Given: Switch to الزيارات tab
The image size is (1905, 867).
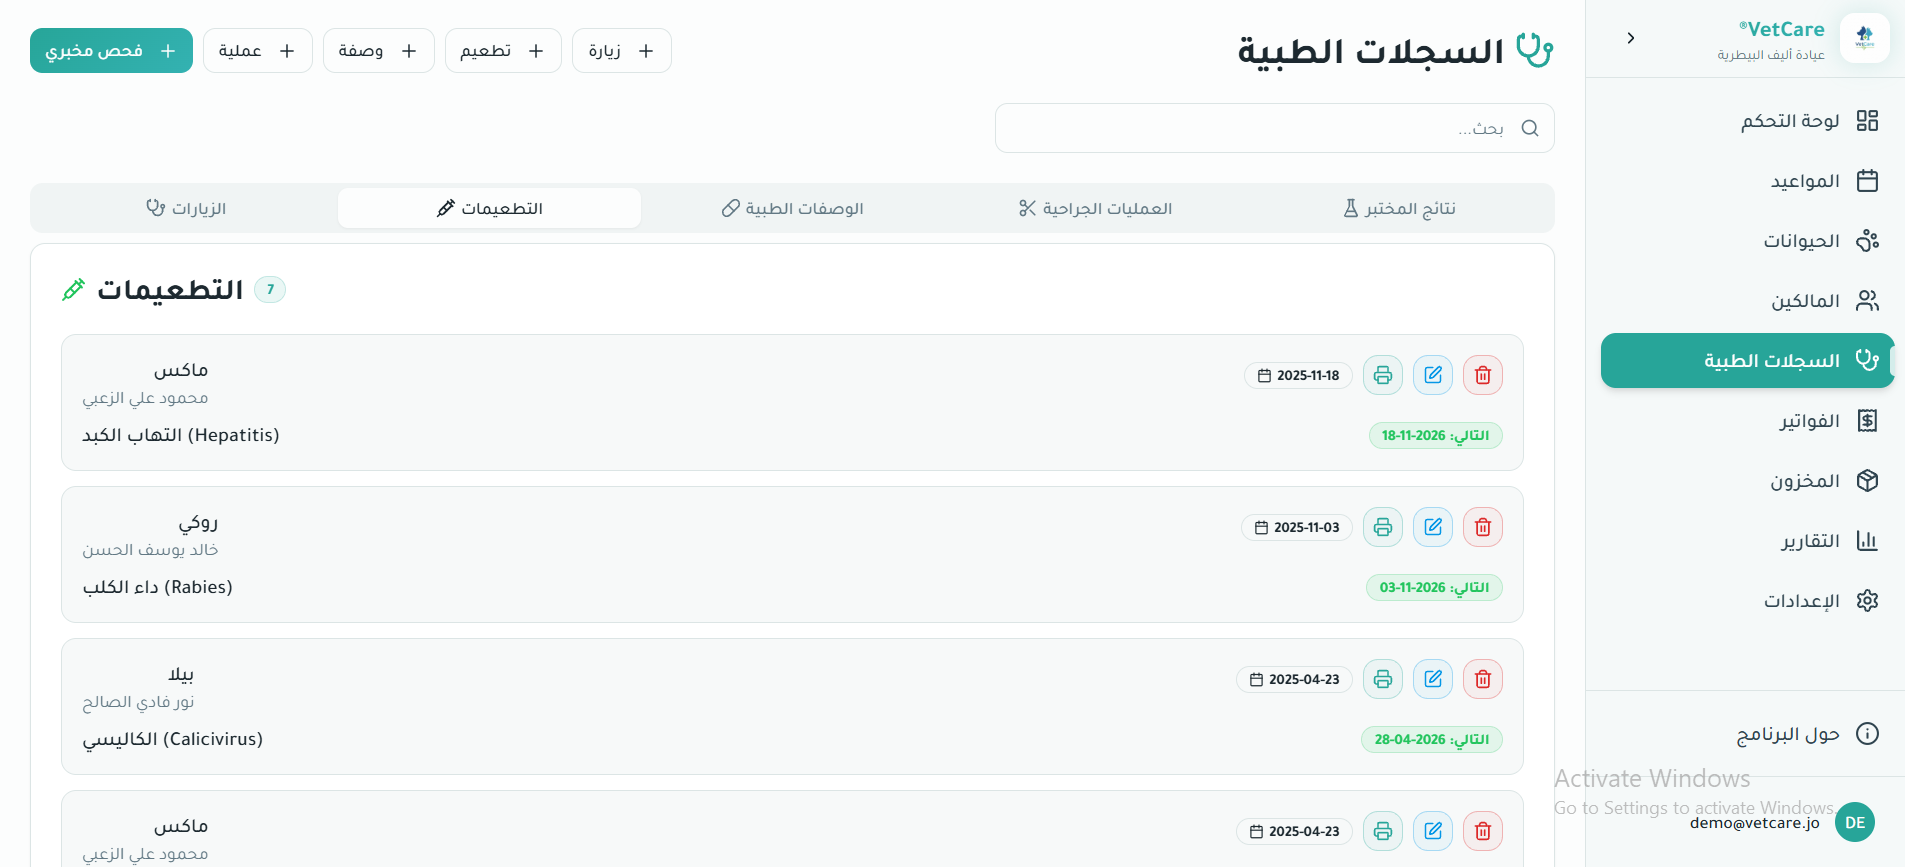Looking at the screenshot, I should pos(186,208).
